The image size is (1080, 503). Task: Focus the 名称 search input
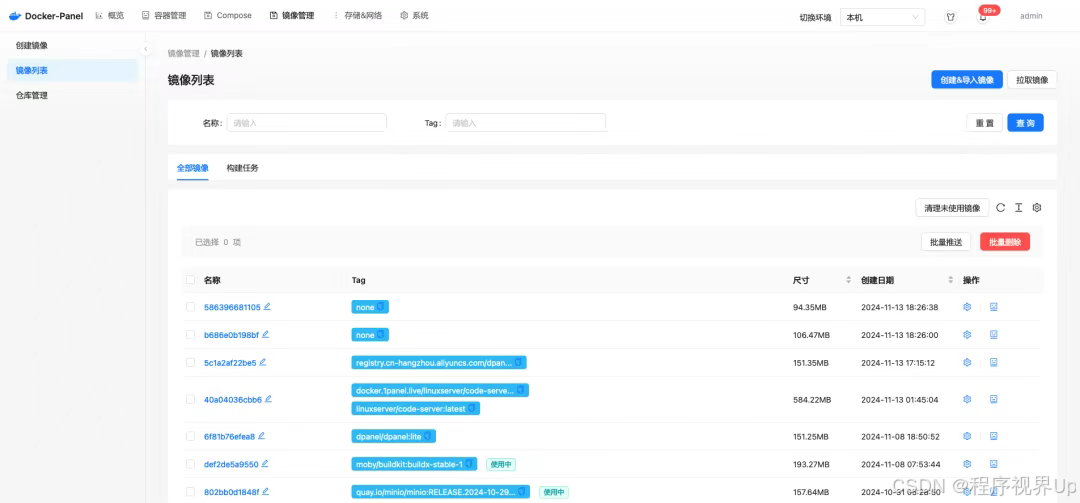(x=307, y=123)
